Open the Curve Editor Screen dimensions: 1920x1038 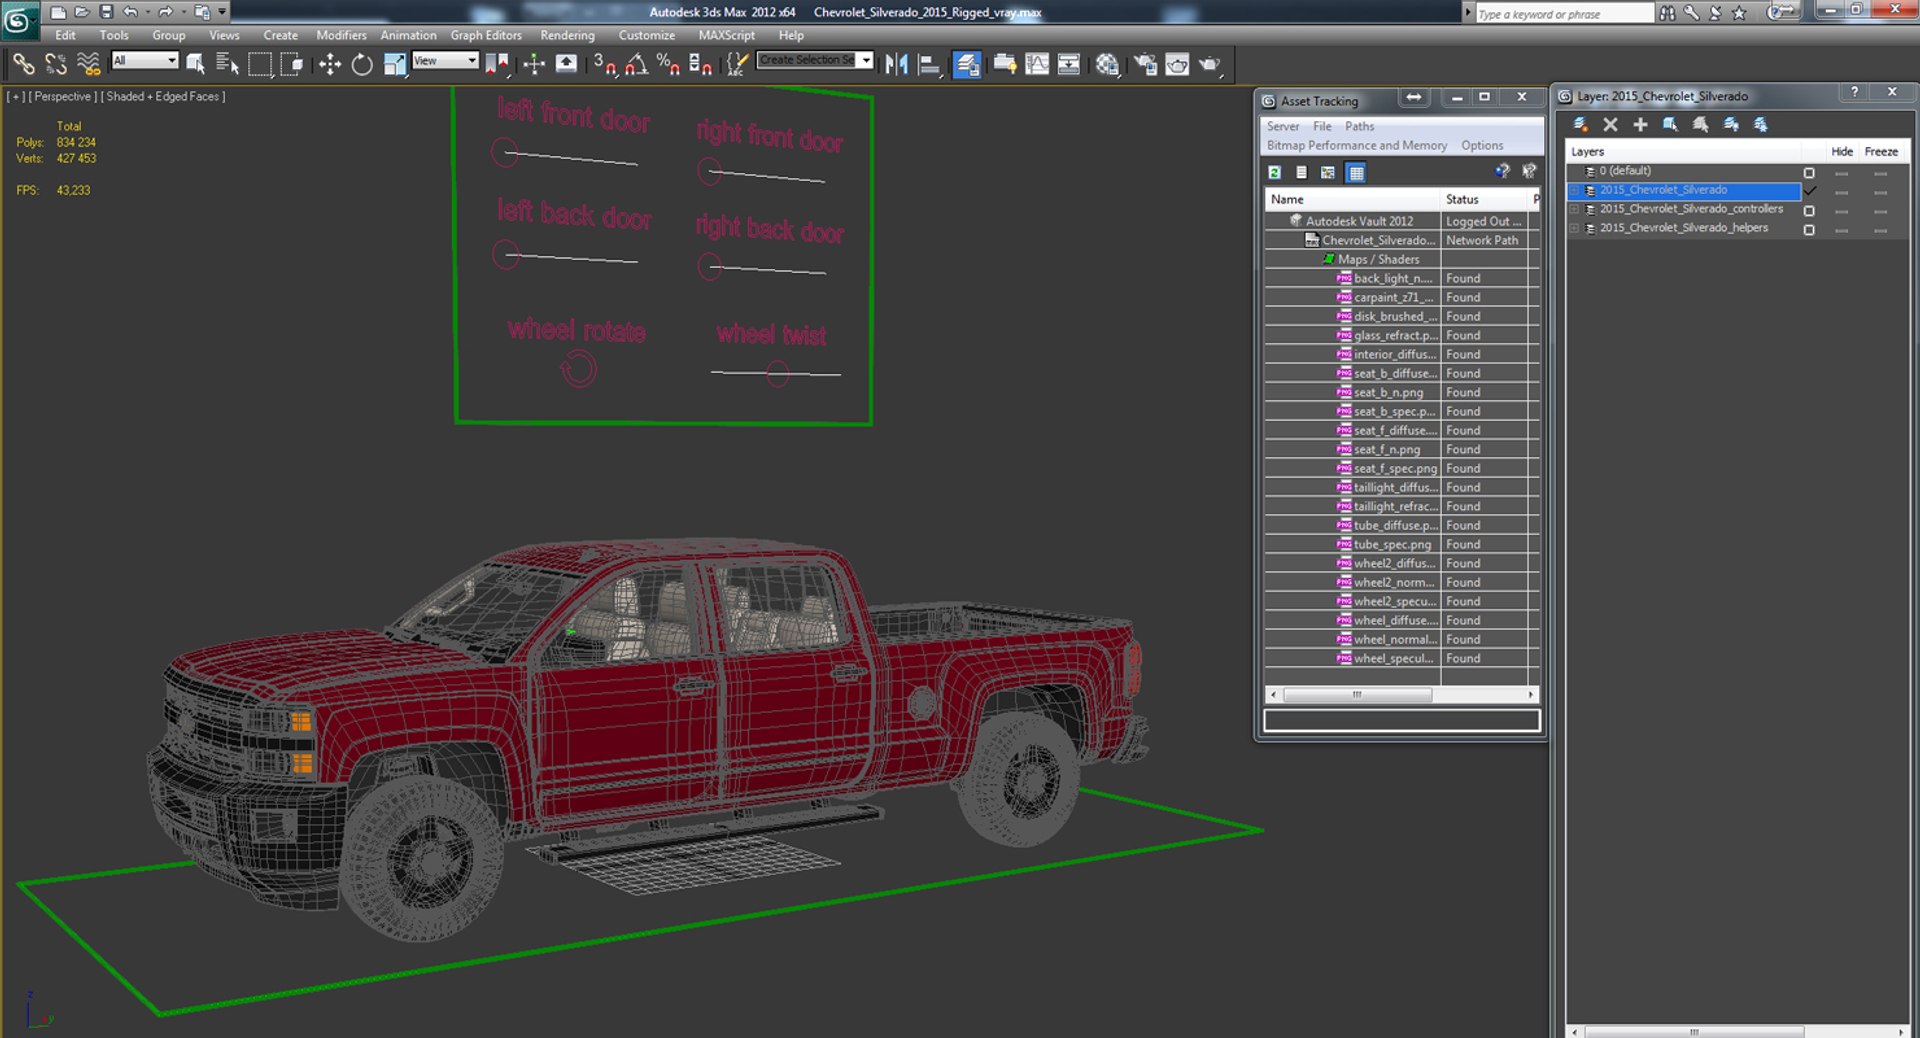[x=1037, y=65]
